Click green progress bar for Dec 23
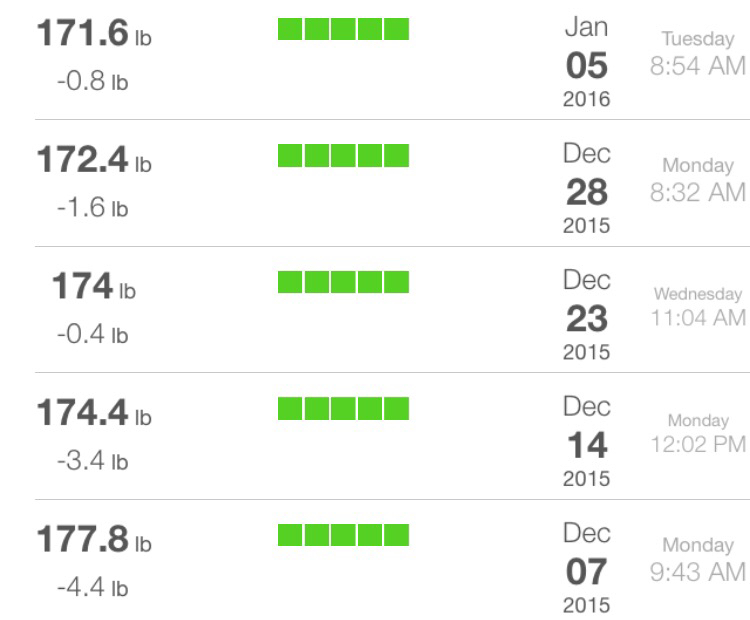 (343, 282)
